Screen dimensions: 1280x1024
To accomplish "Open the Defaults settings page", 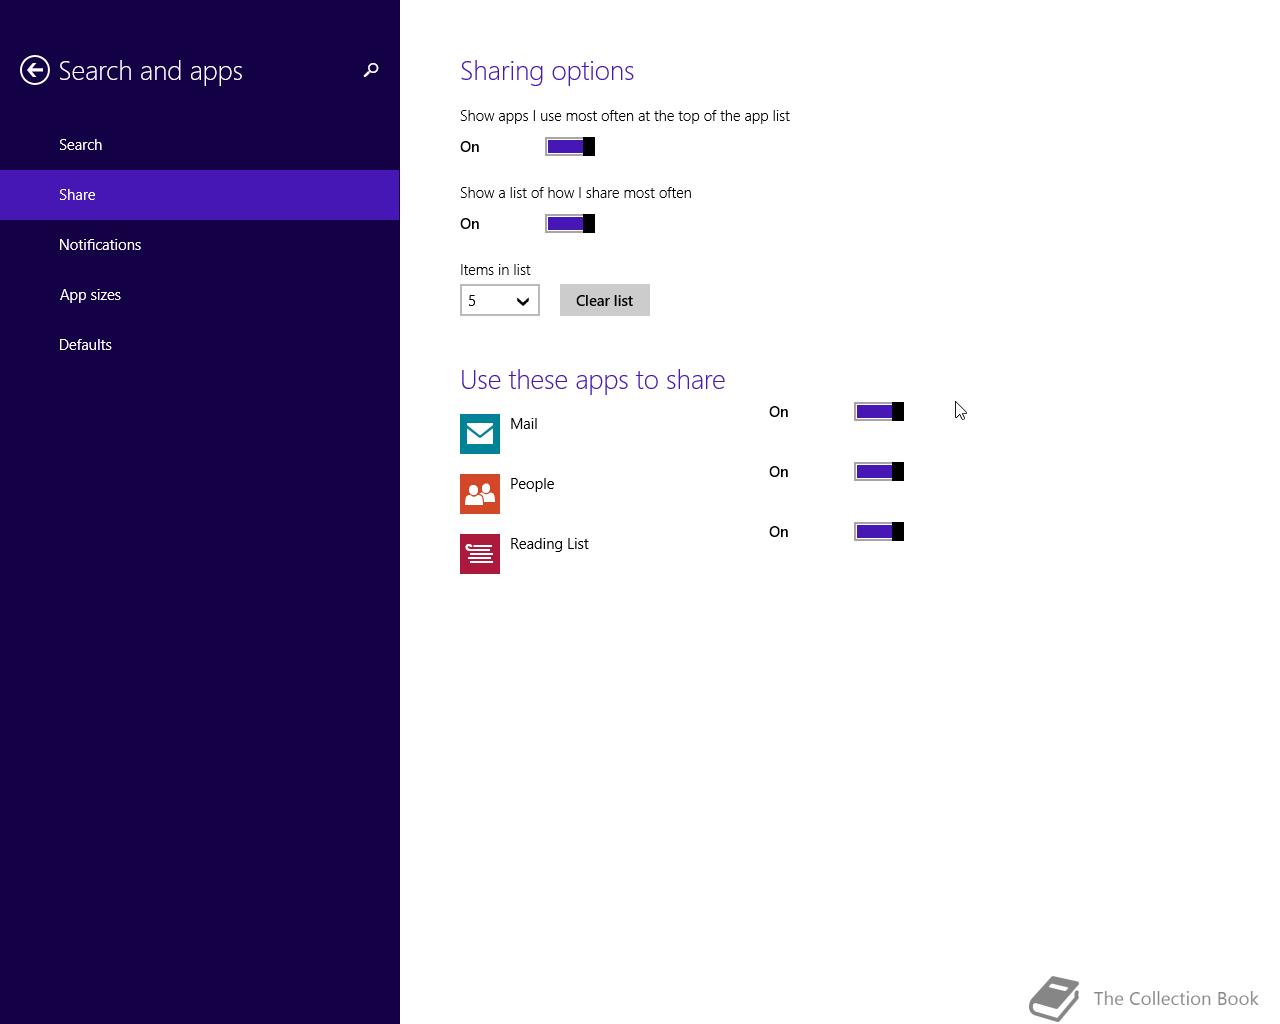I will (x=200, y=345).
